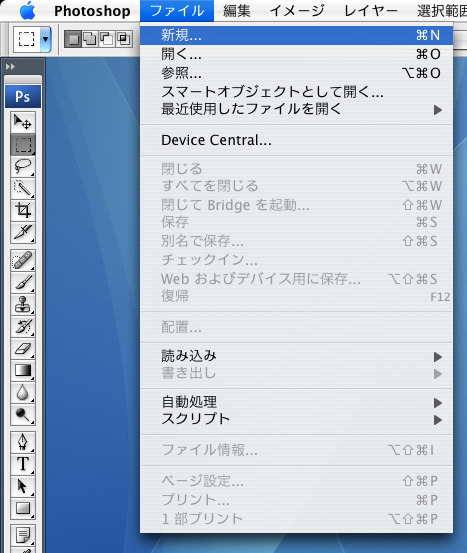Select the Lasso tool
Image resolution: width=467 pixels, height=553 pixels.
[23, 166]
